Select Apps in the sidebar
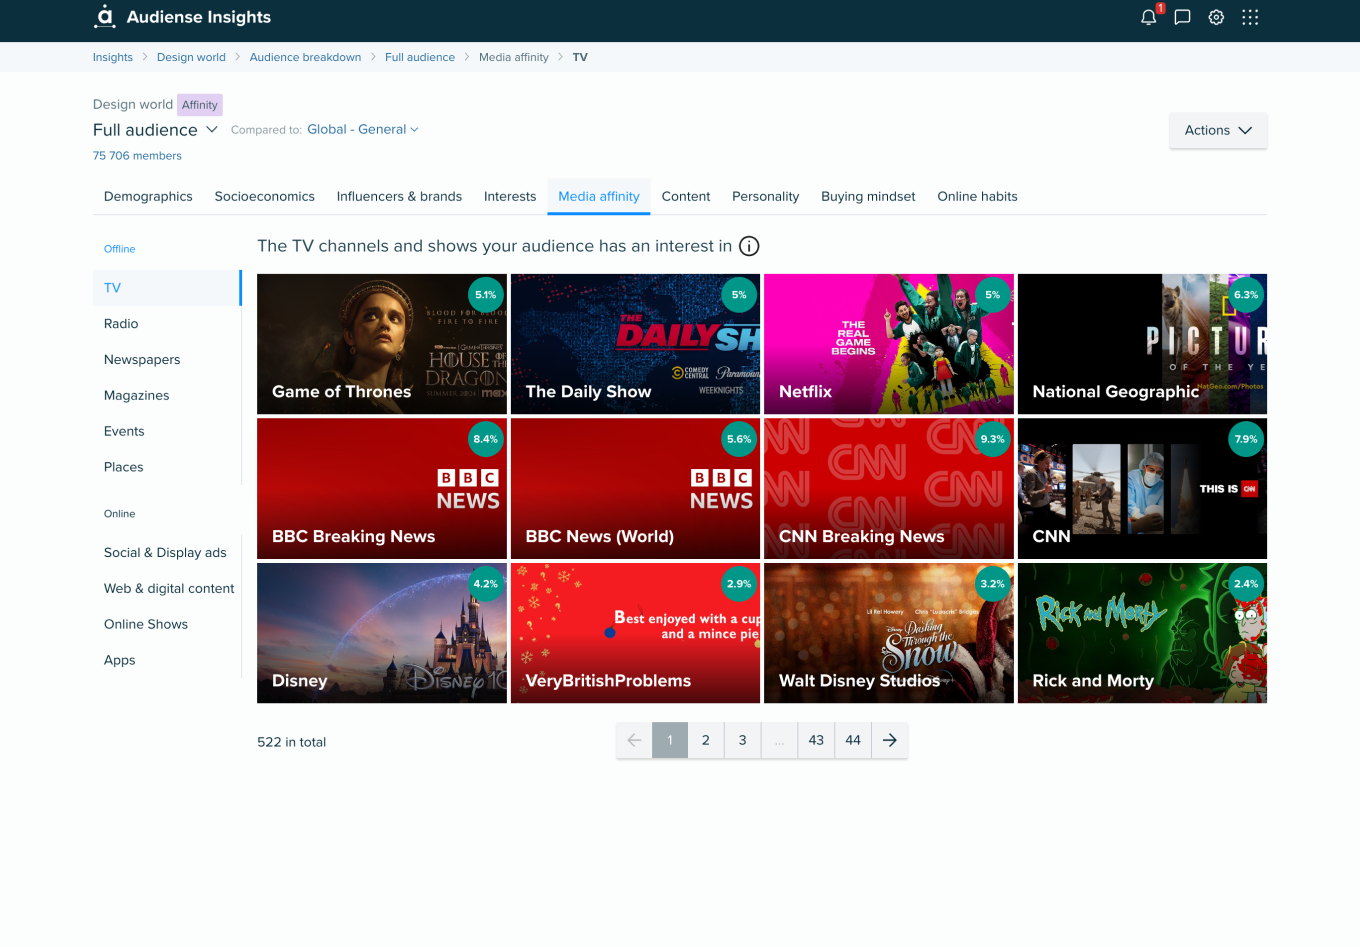This screenshot has width=1360, height=947. [x=167, y=660]
